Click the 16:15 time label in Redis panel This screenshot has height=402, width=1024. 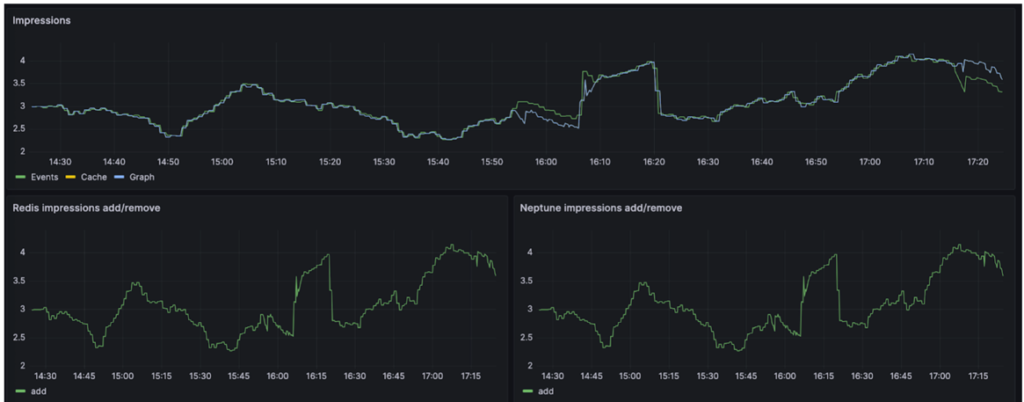[316, 376]
